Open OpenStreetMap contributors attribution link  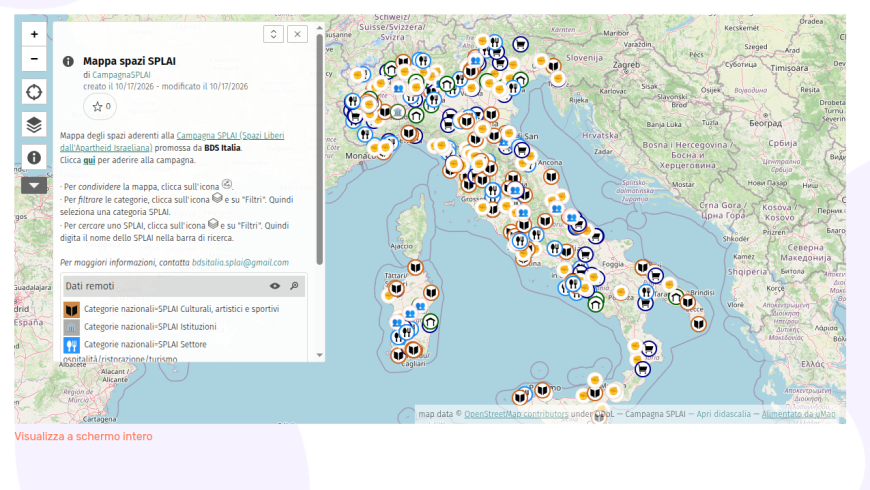(x=516, y=414)
